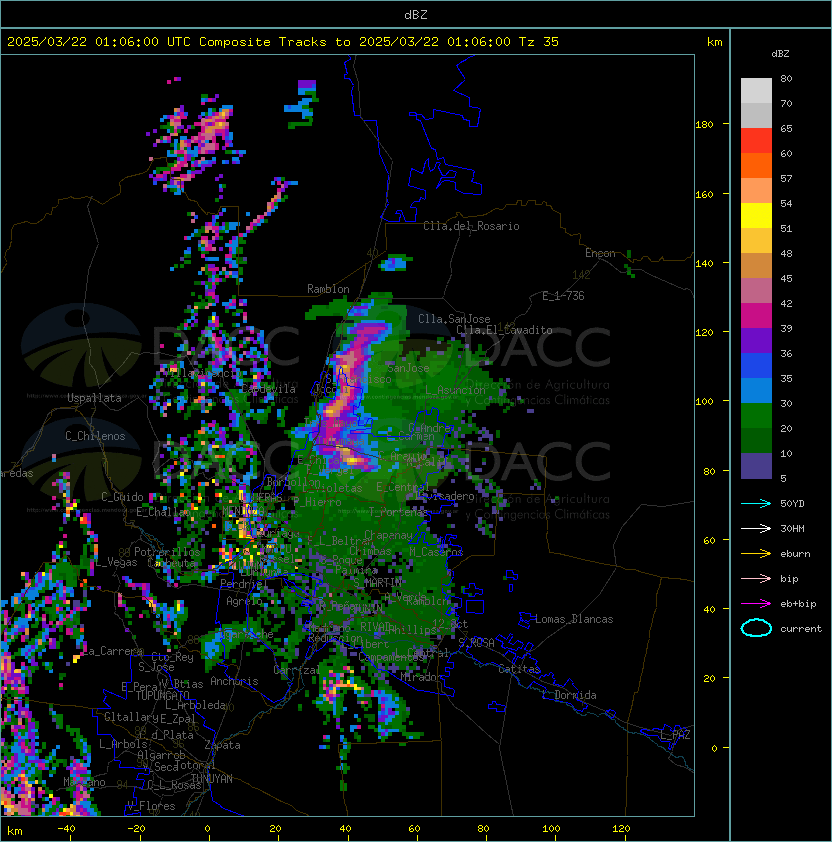Screen dimensions: 832x842
Task: Click the 'C_Chilenos' map label
Action: [95, 436]
